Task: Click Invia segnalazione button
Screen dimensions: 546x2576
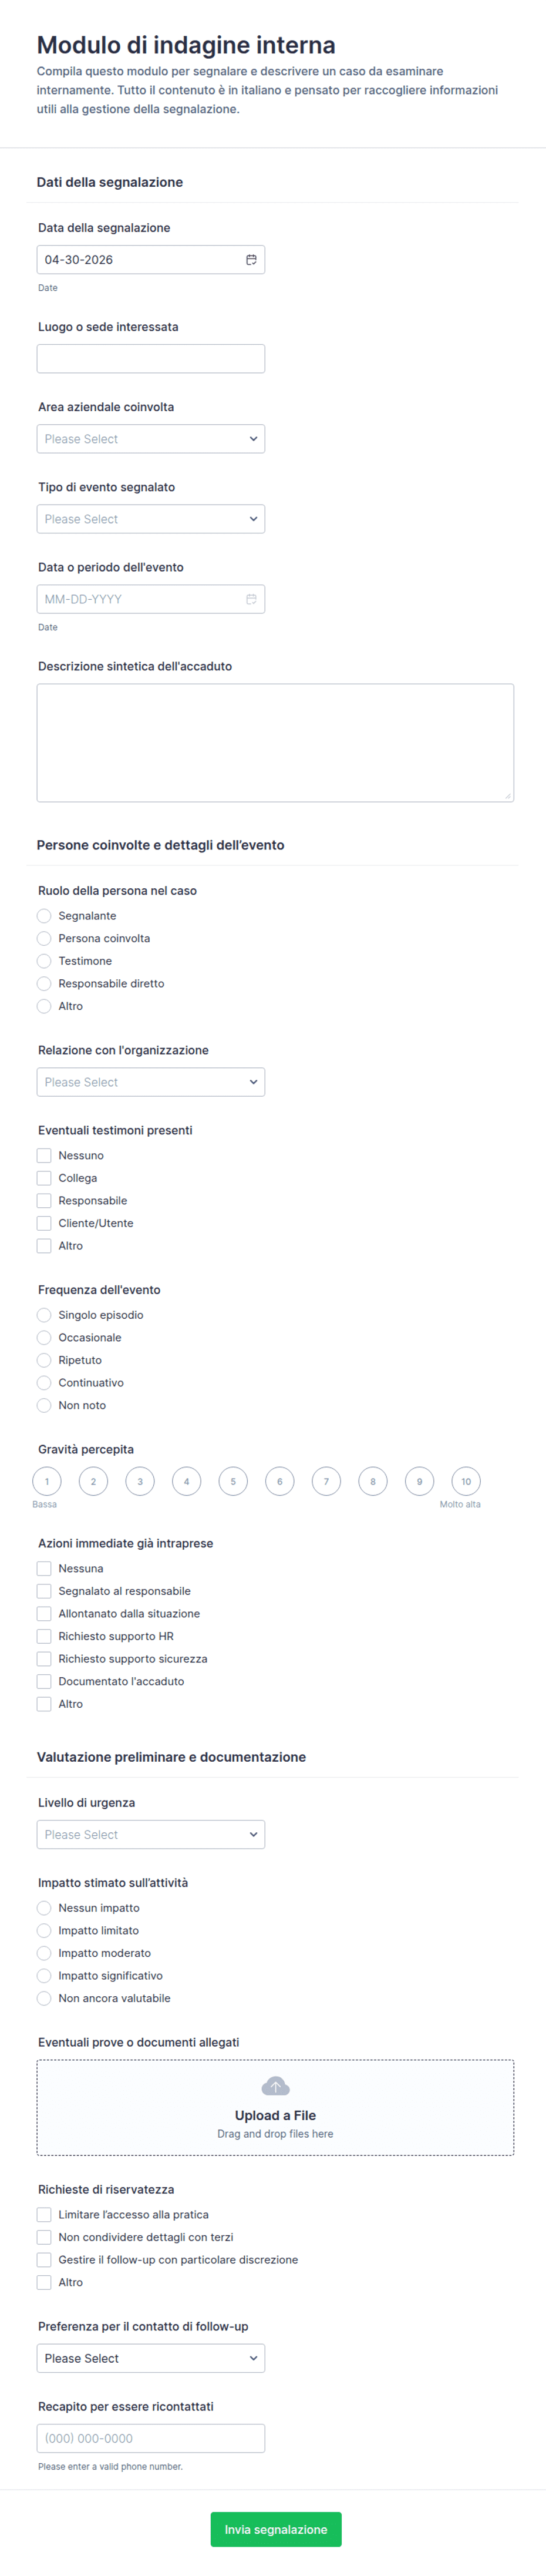Action: tap(275, 2529)
